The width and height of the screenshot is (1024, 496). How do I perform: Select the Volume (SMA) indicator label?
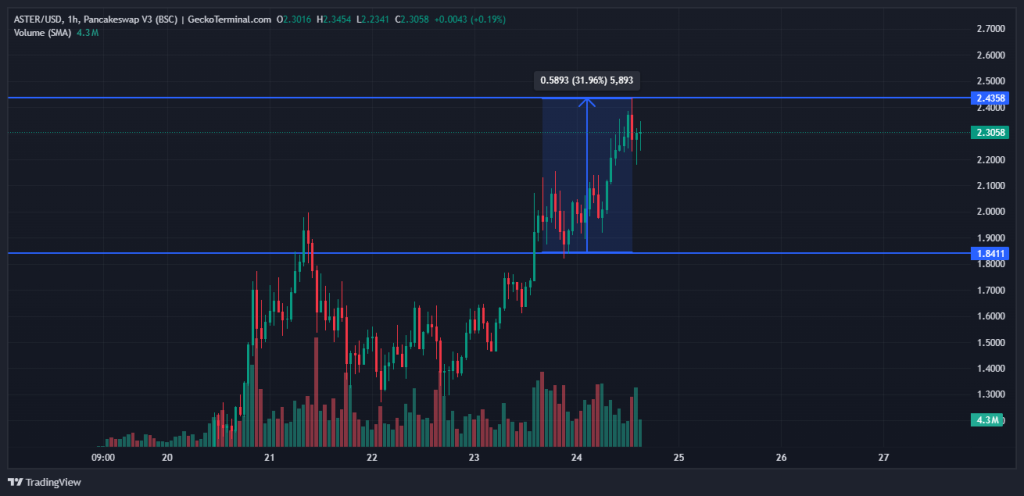(44, 32)
